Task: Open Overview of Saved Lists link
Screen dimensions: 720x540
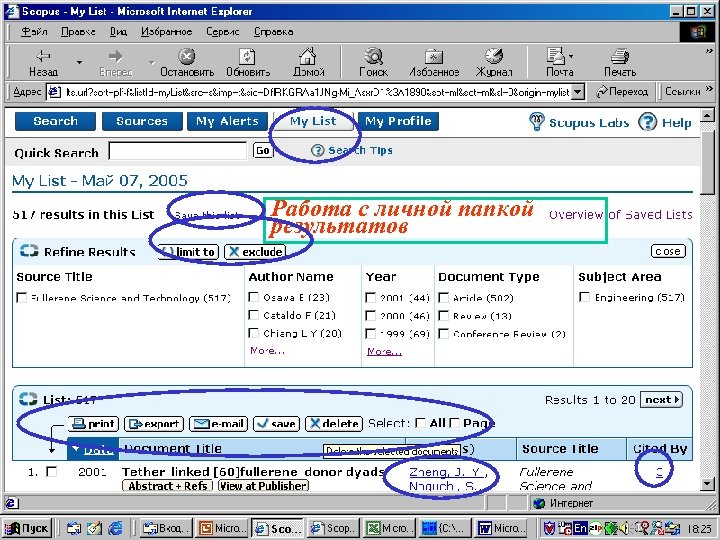Action: (x=621, y=214)
